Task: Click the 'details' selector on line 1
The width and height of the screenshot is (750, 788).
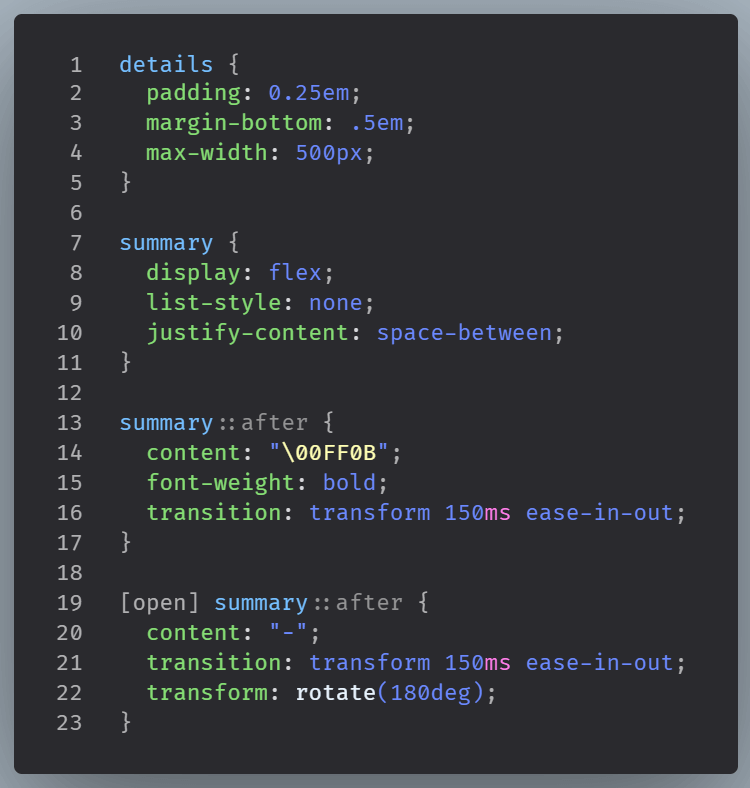Action: [166, 65]
